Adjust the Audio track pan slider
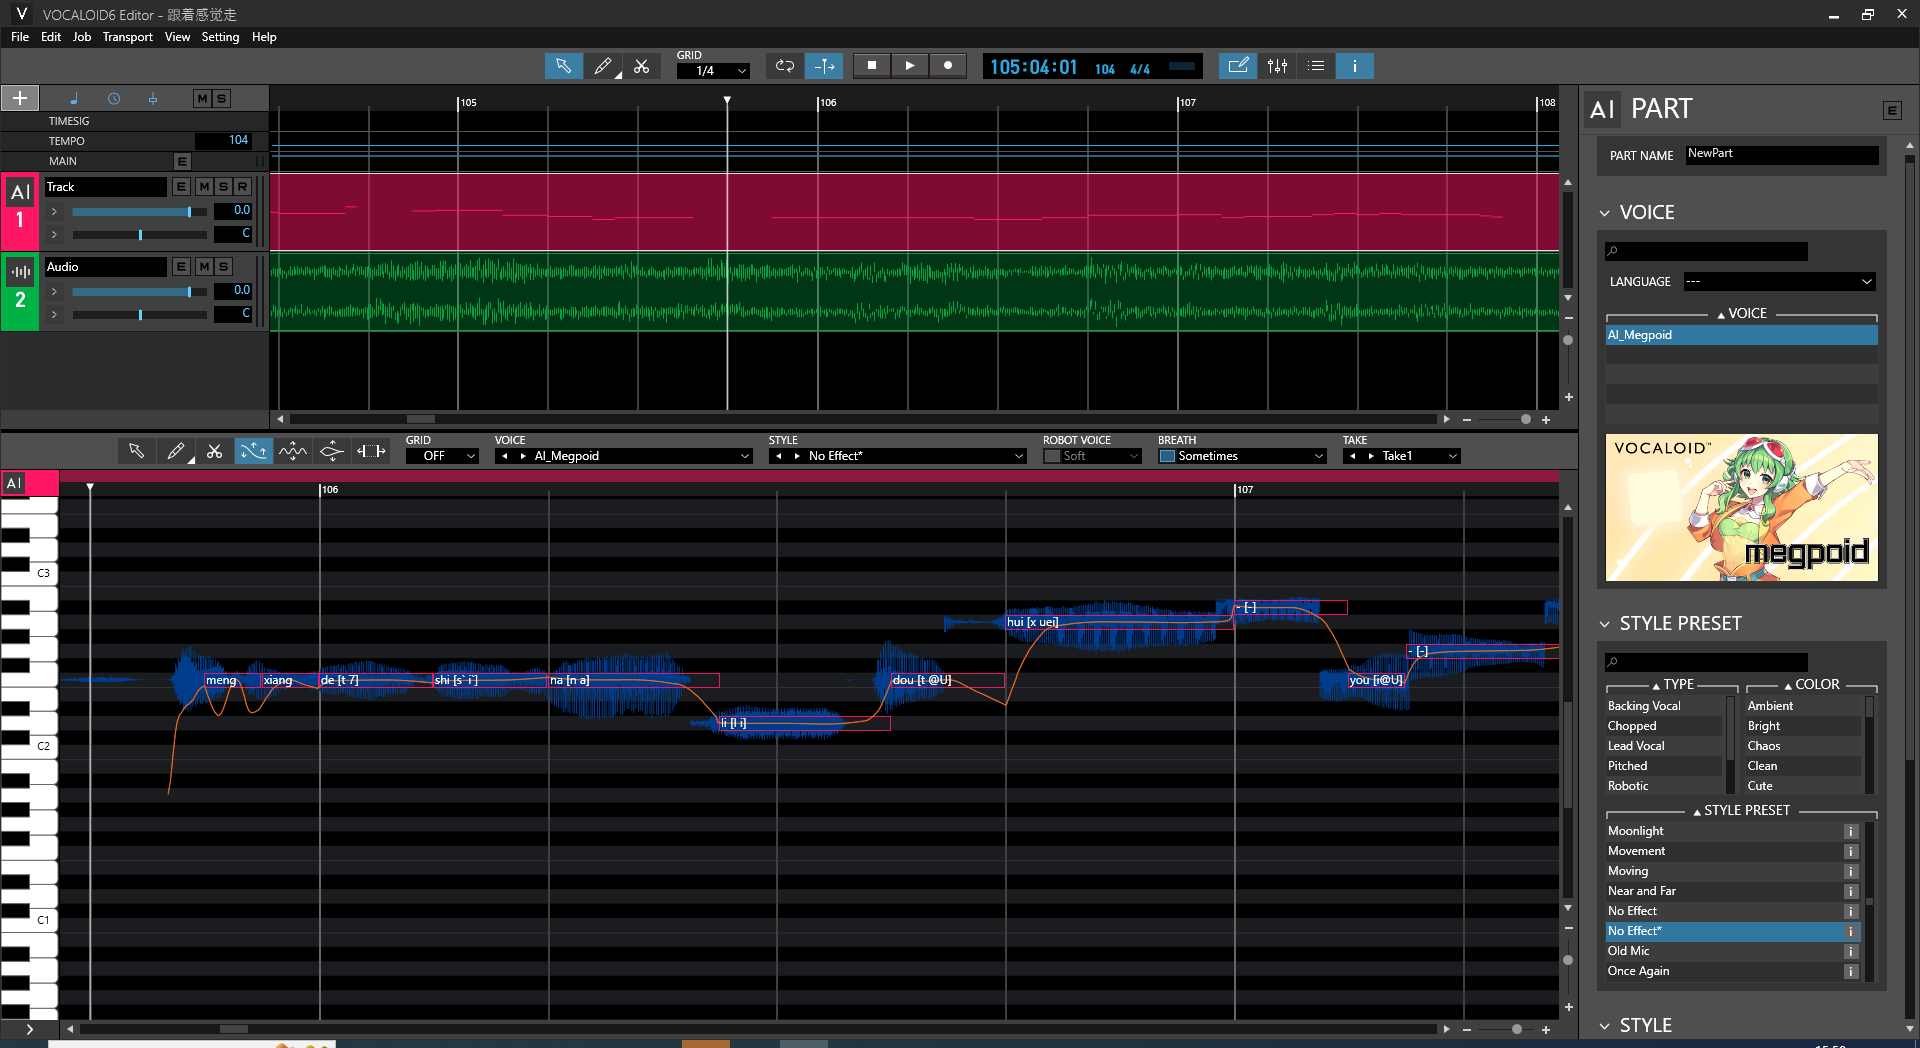The height and width of the screenshot is (1048, 1920). pos(139,314)
